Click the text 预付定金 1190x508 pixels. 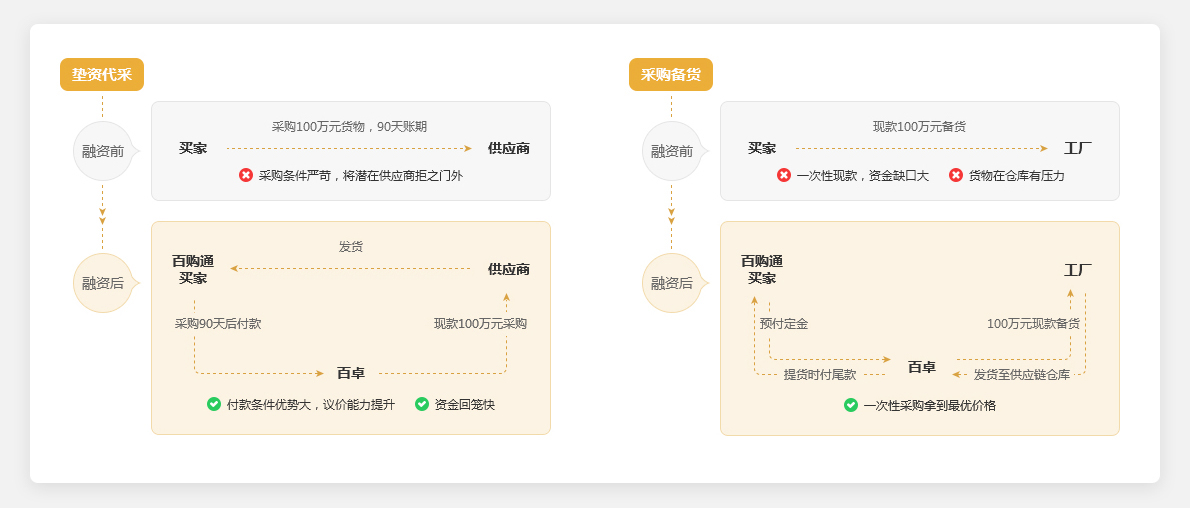(784, 323)
